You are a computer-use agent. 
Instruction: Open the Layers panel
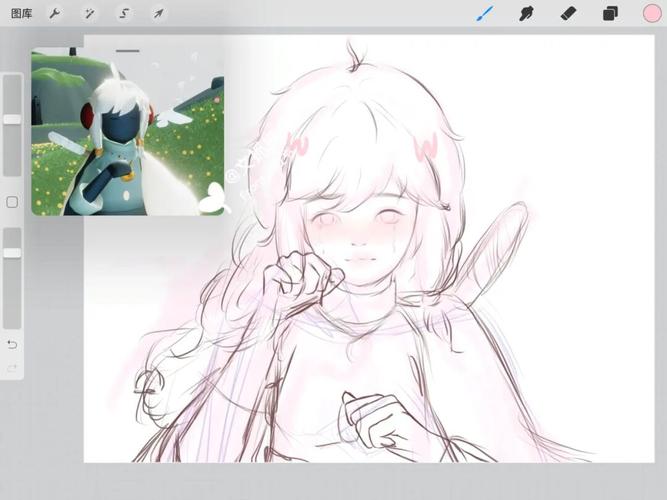point(610,14)
